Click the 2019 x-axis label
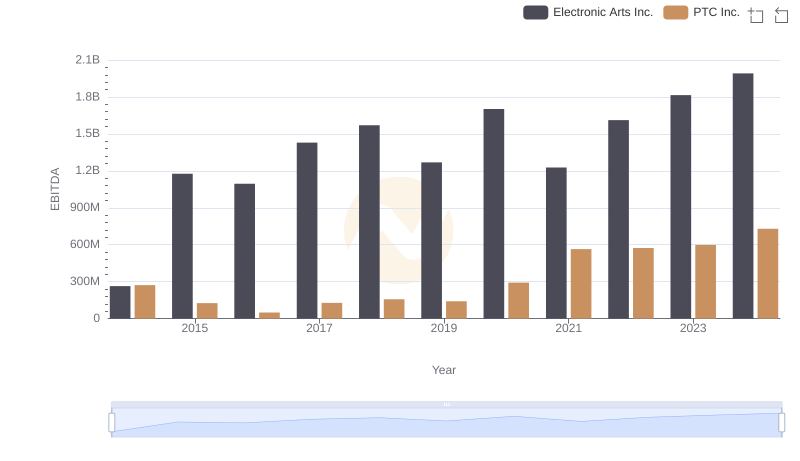 click(444, 328)
